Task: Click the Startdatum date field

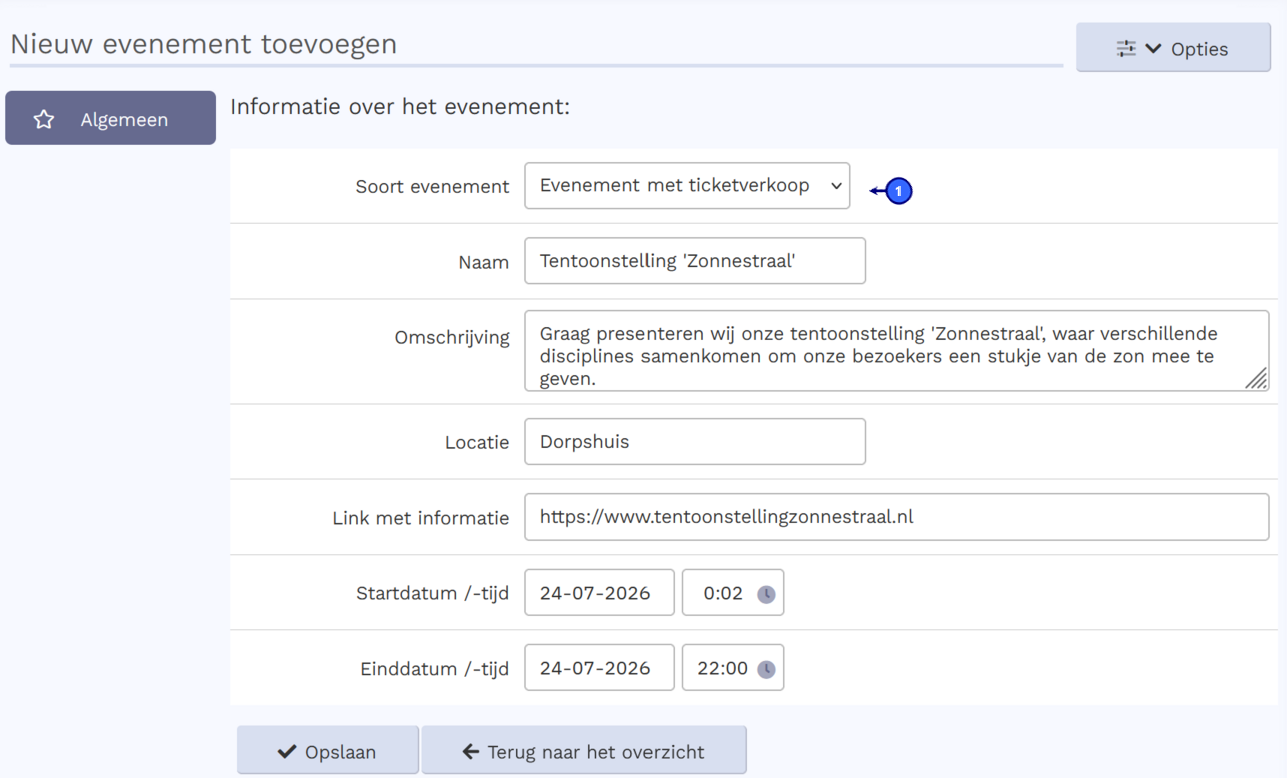Action: 599,592
